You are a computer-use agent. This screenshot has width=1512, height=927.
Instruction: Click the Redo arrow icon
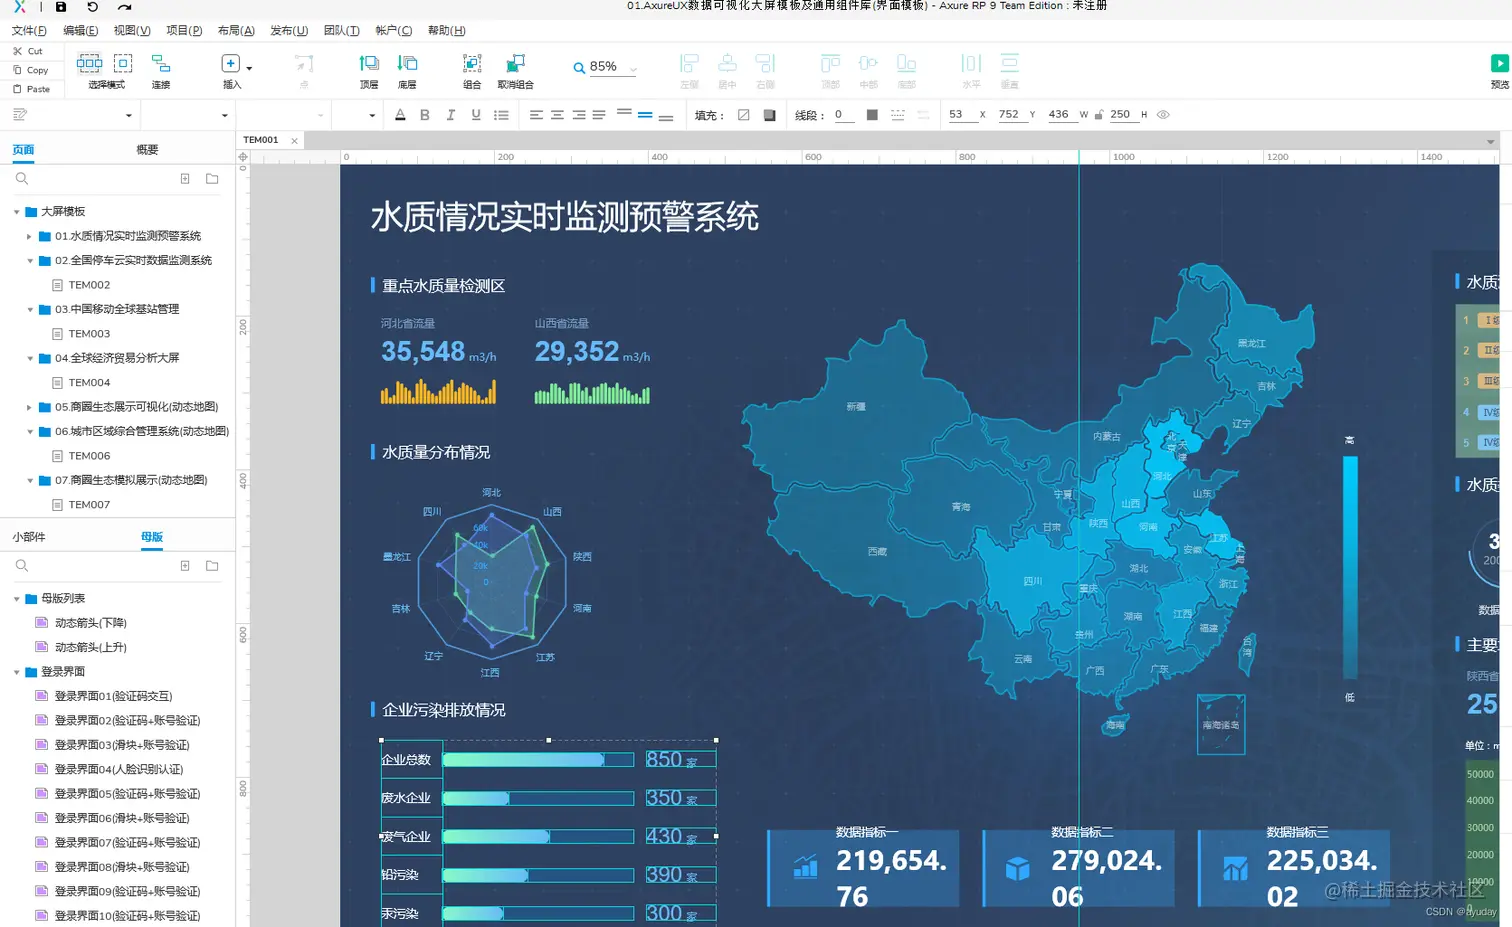click(x=124, y=7)
